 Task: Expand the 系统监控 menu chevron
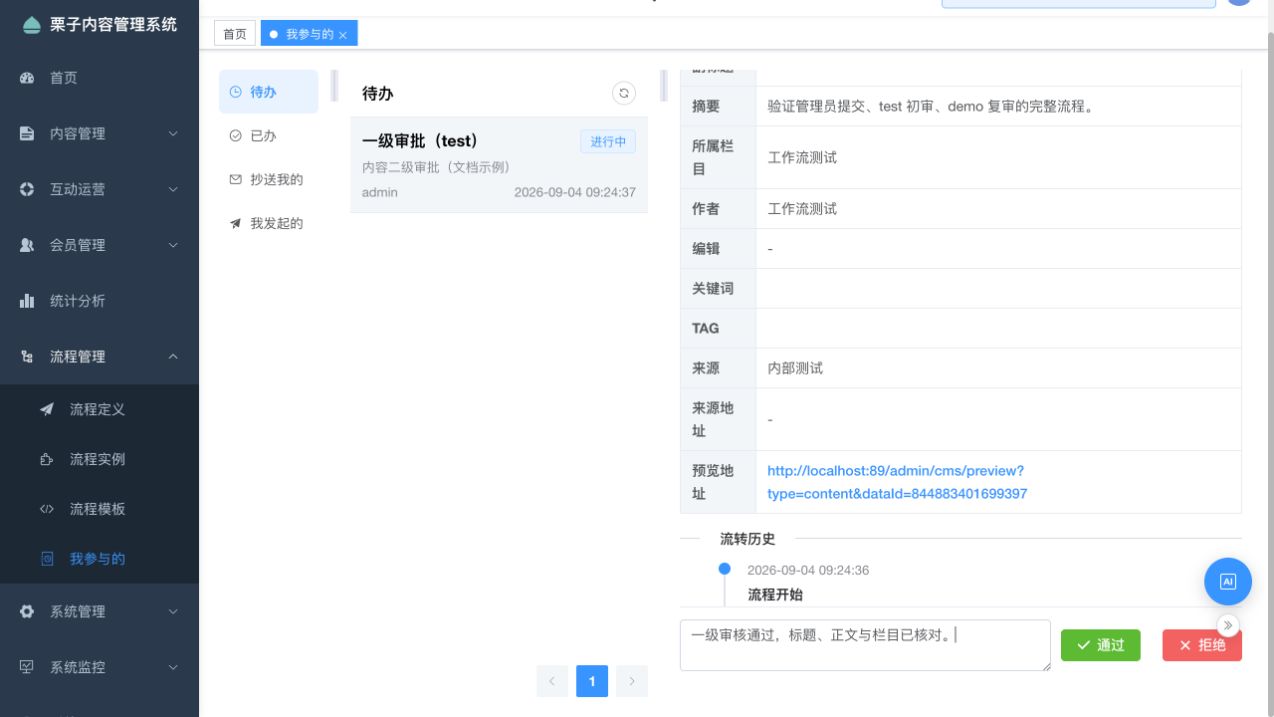click(x=173, y=667)
